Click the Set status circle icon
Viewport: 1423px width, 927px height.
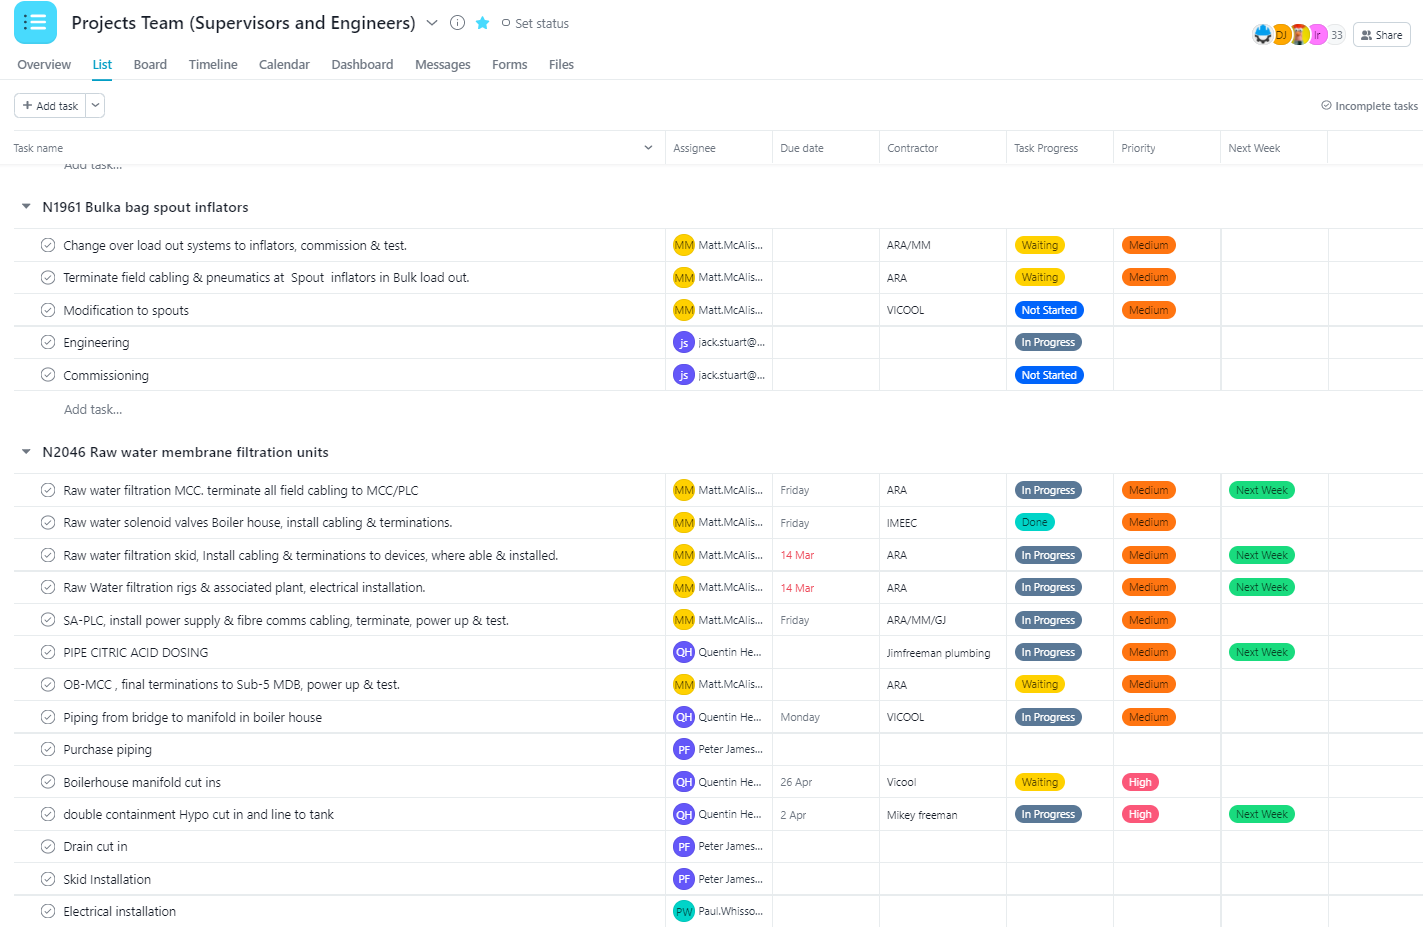(x=506, y=23)
